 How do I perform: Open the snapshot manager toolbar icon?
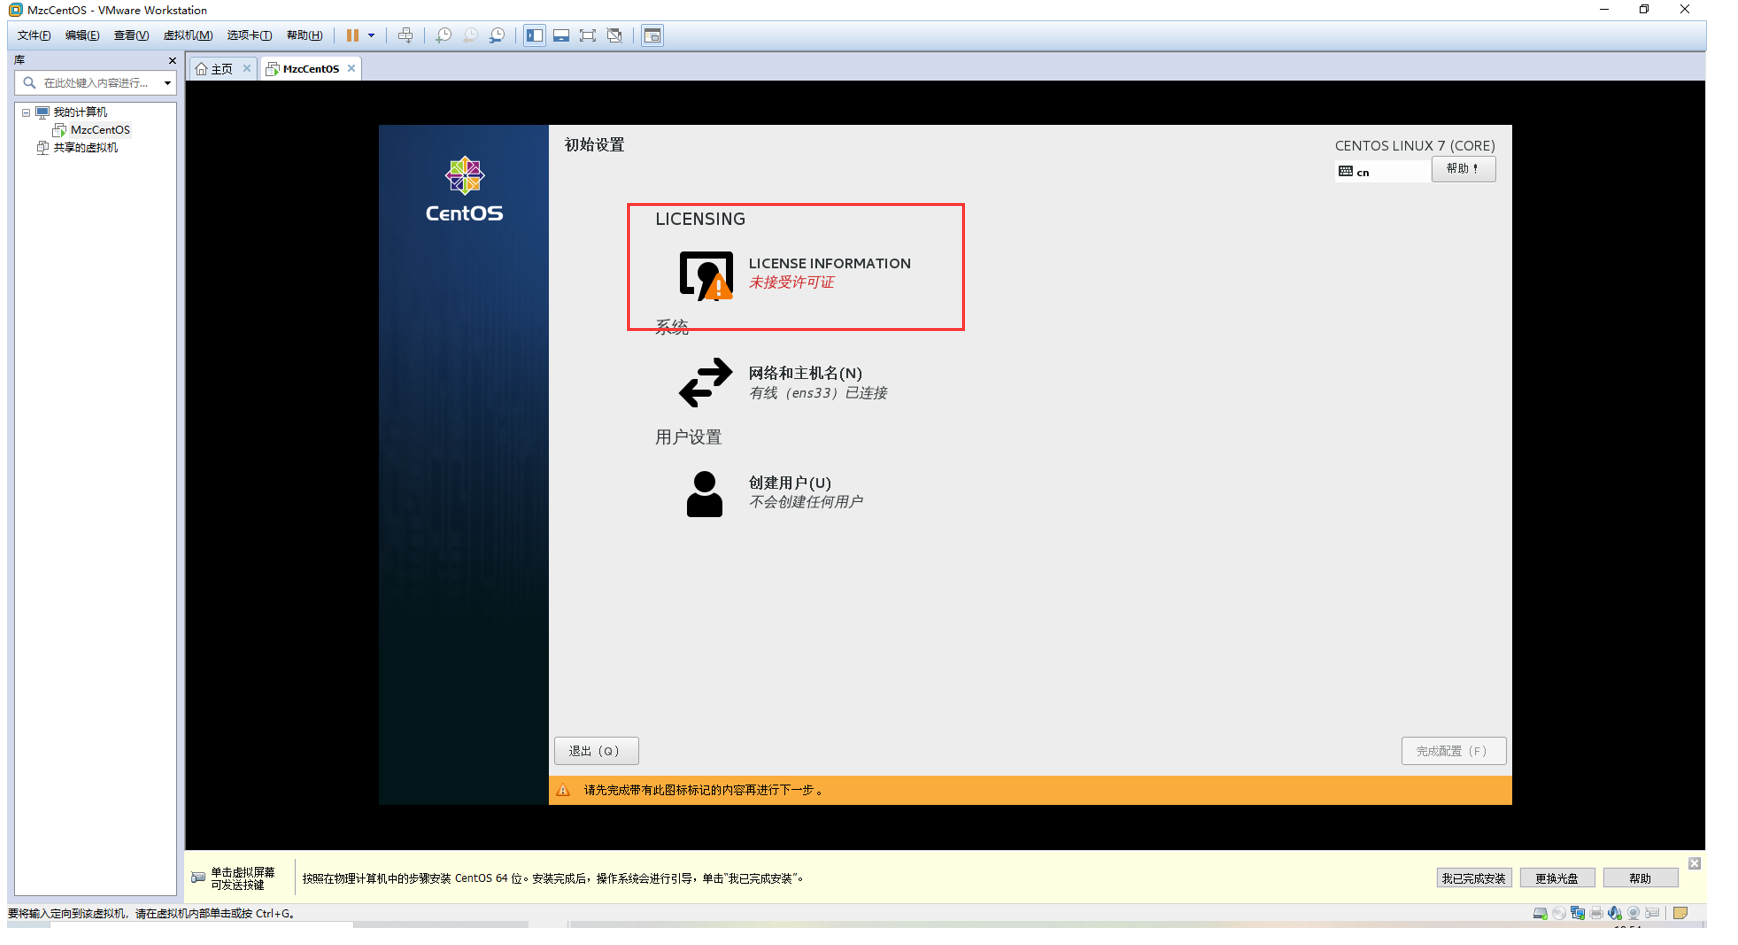pyautogui.click(x=497, y=35)
